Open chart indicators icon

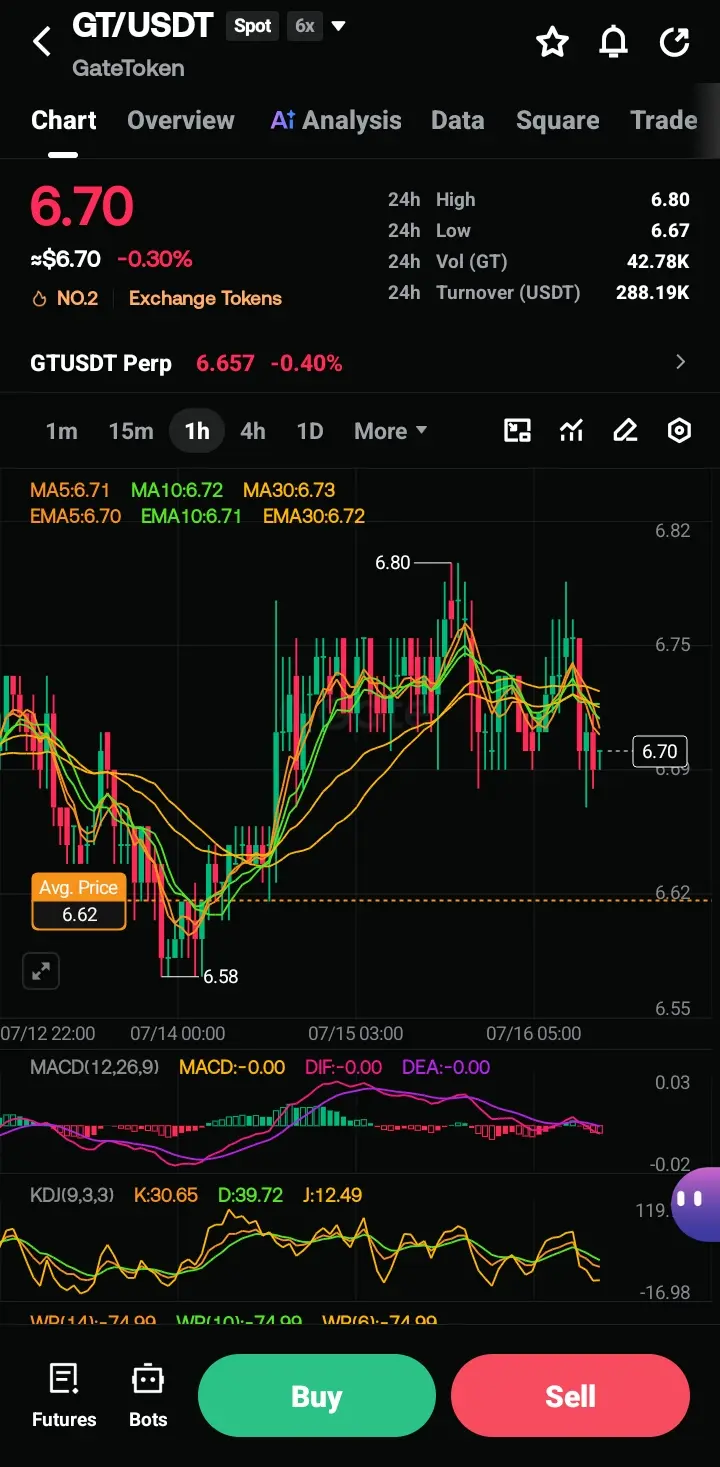click(571, 431)
